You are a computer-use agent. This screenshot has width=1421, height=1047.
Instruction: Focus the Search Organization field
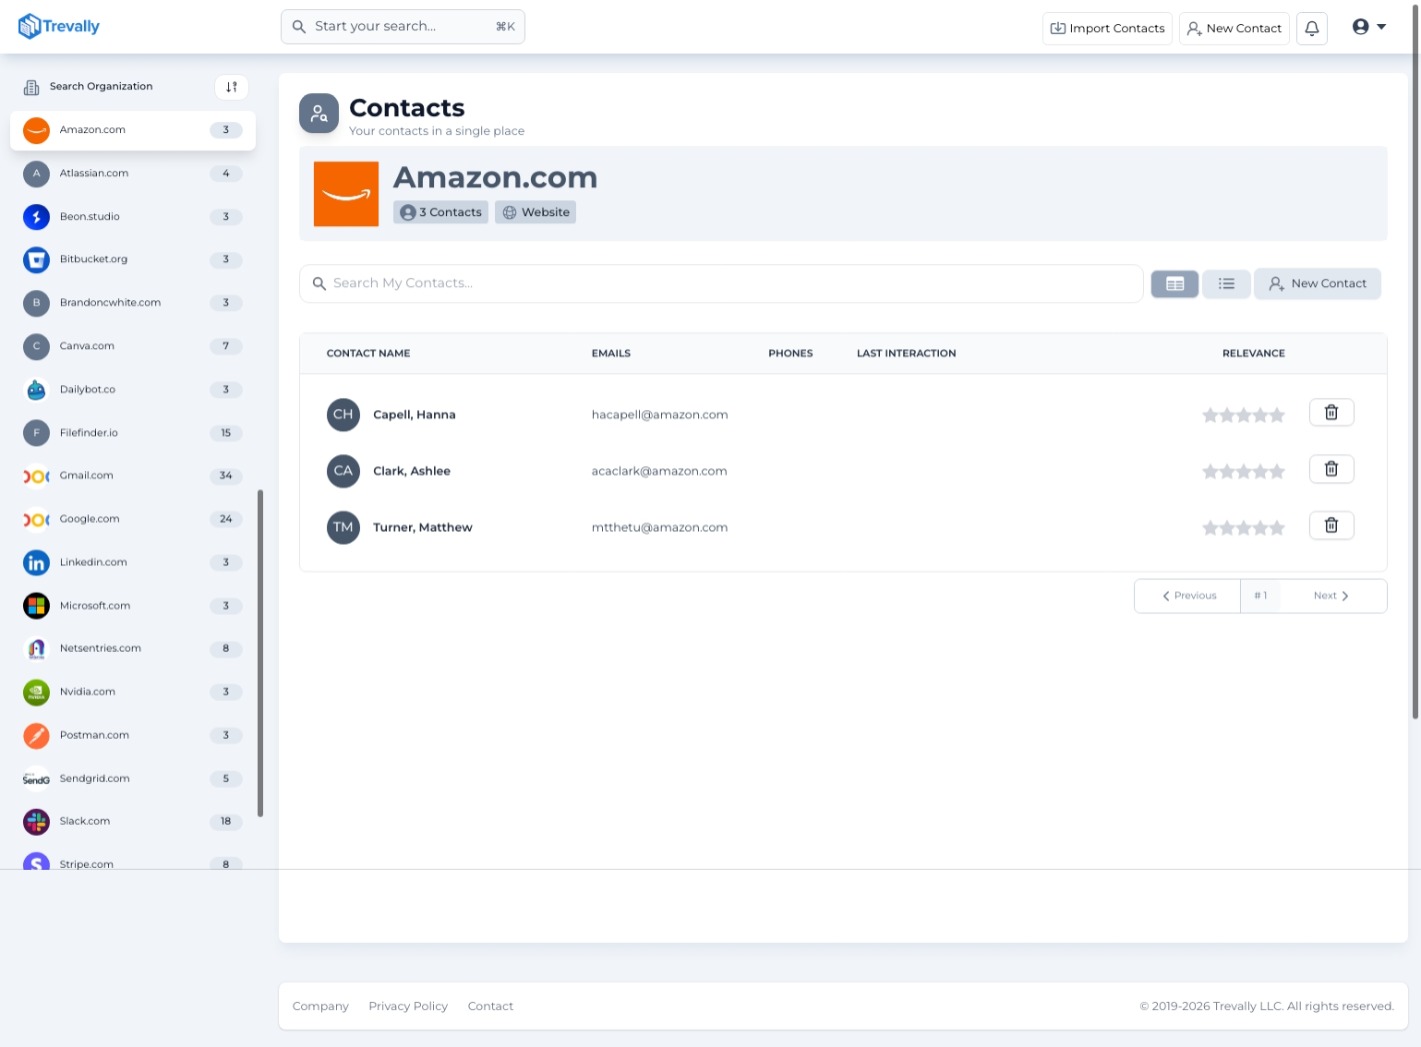click(x=101, y=87)
